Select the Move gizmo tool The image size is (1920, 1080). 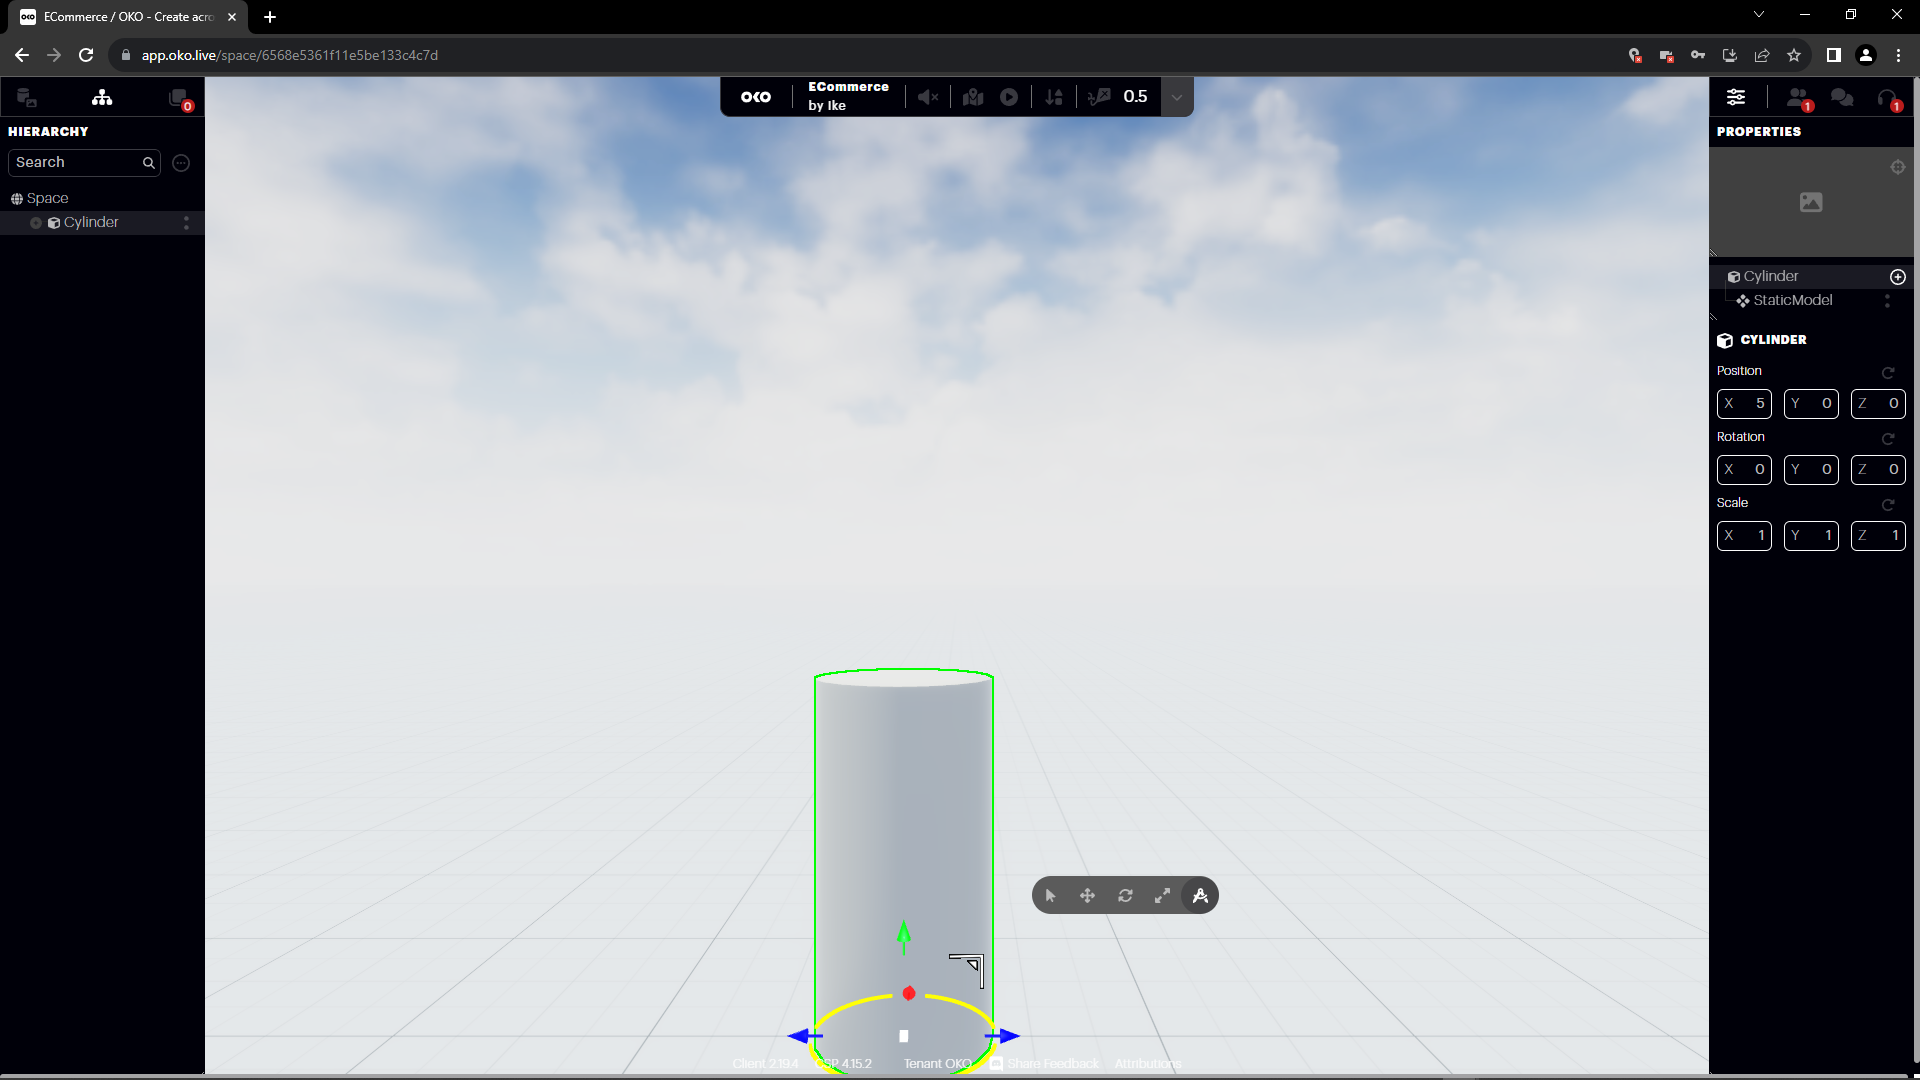click(1087, 895)
